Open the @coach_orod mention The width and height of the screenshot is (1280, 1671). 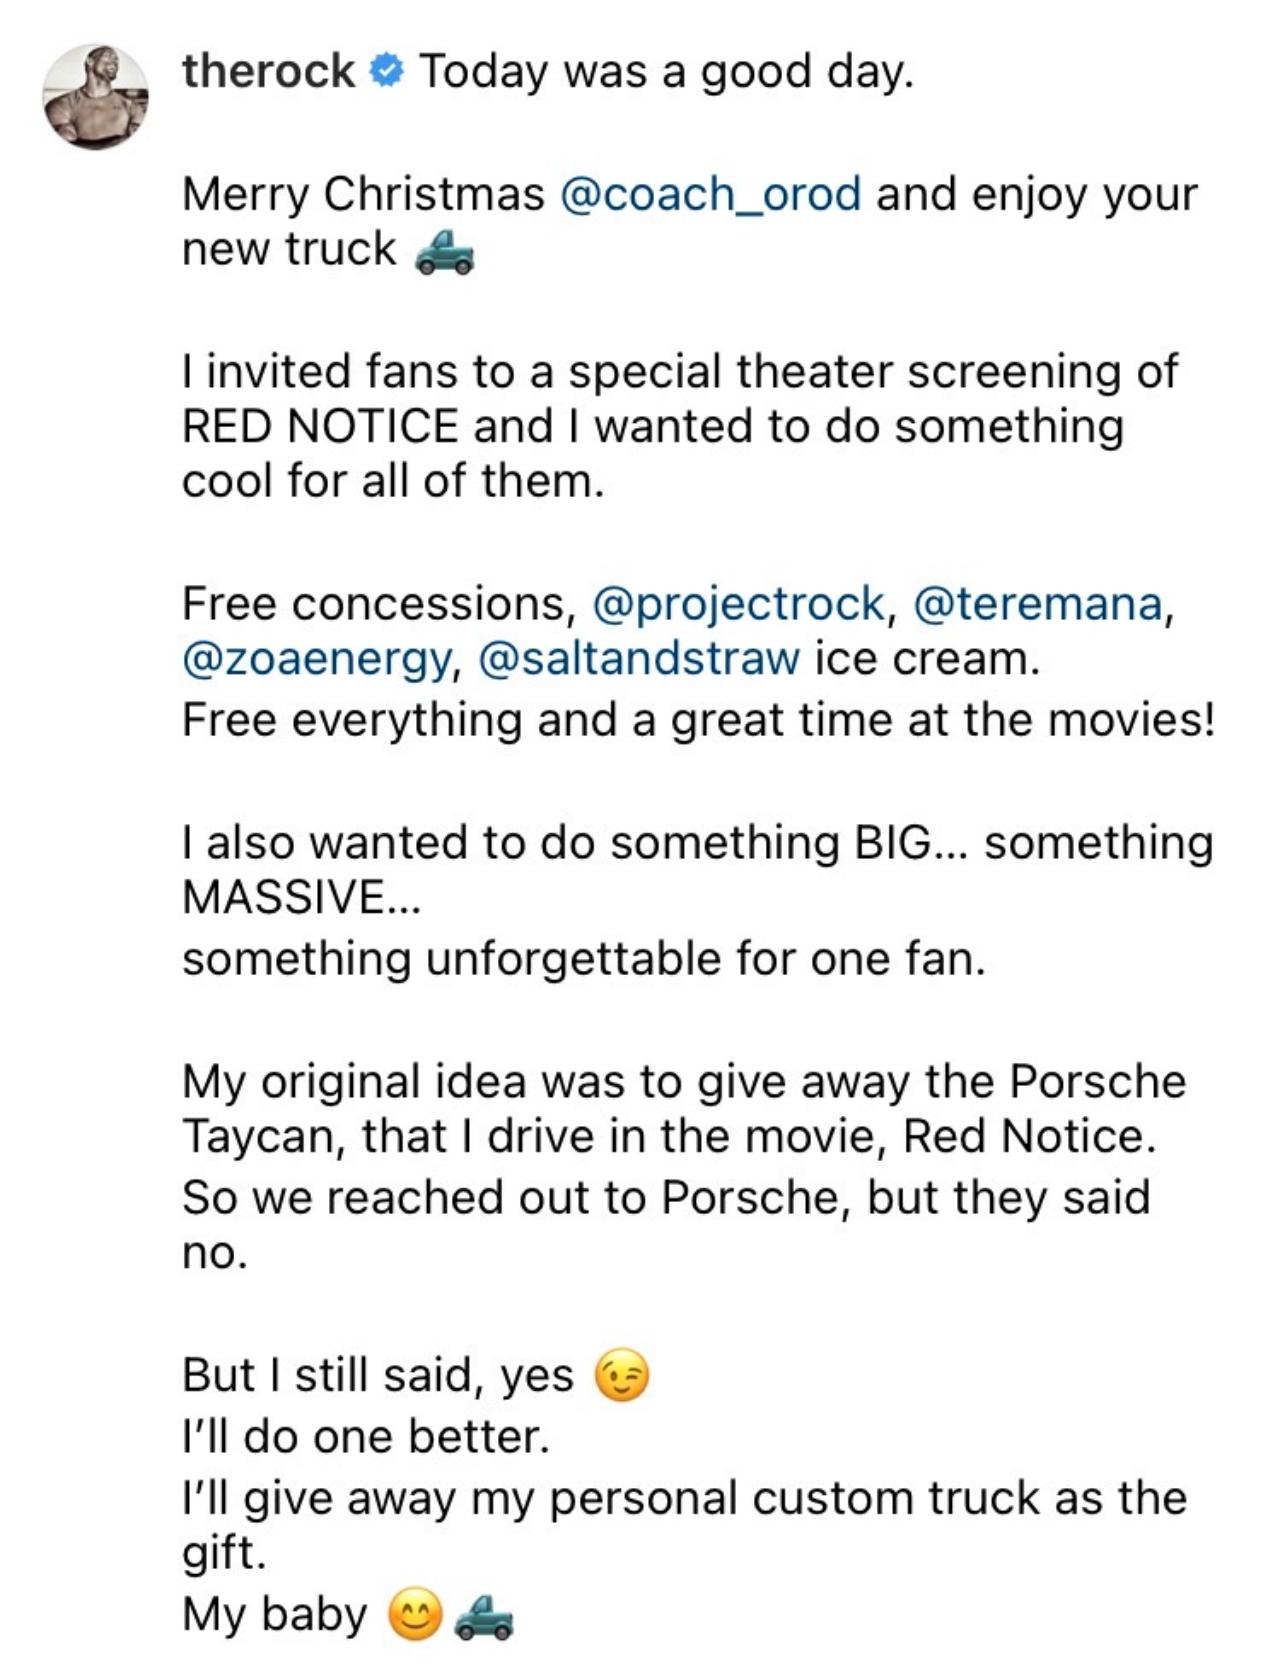[x=711, y=193]
